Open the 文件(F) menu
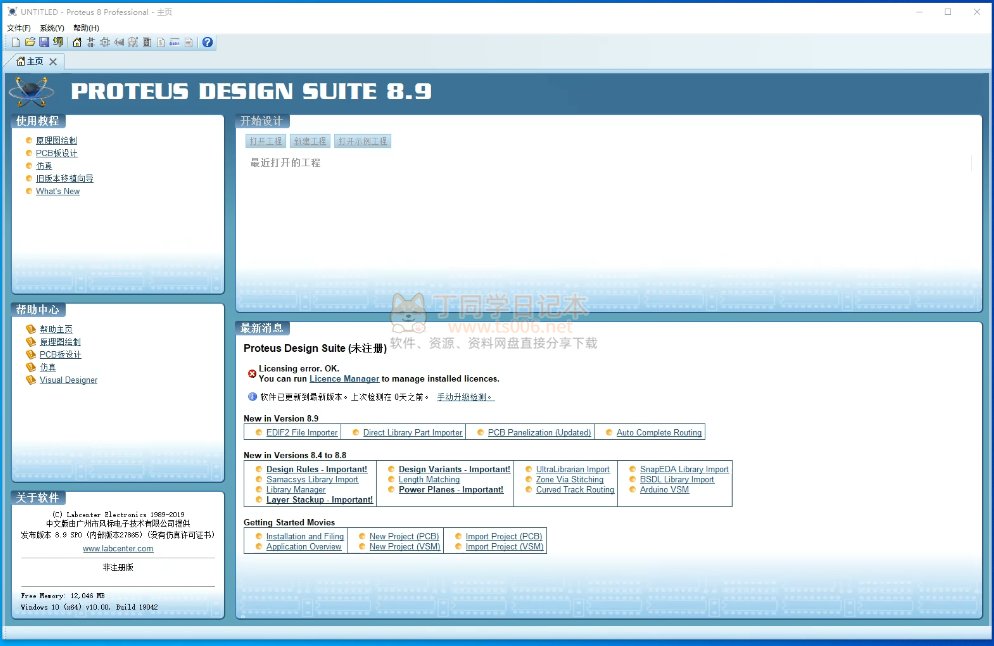Viewport: 994px width, 646px height. (19, 28)
